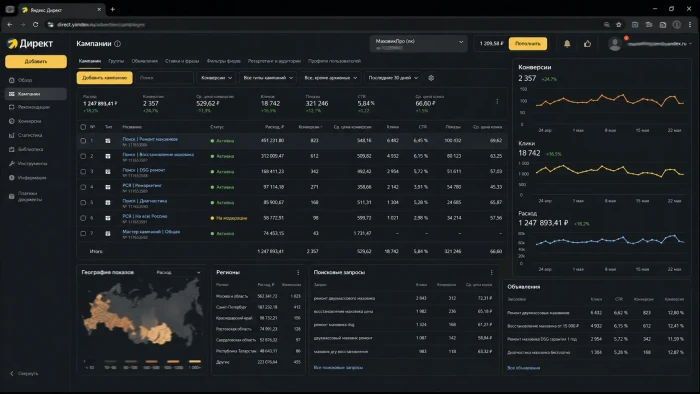
Task: Open table settings gear icon
Action: (431, 78)
